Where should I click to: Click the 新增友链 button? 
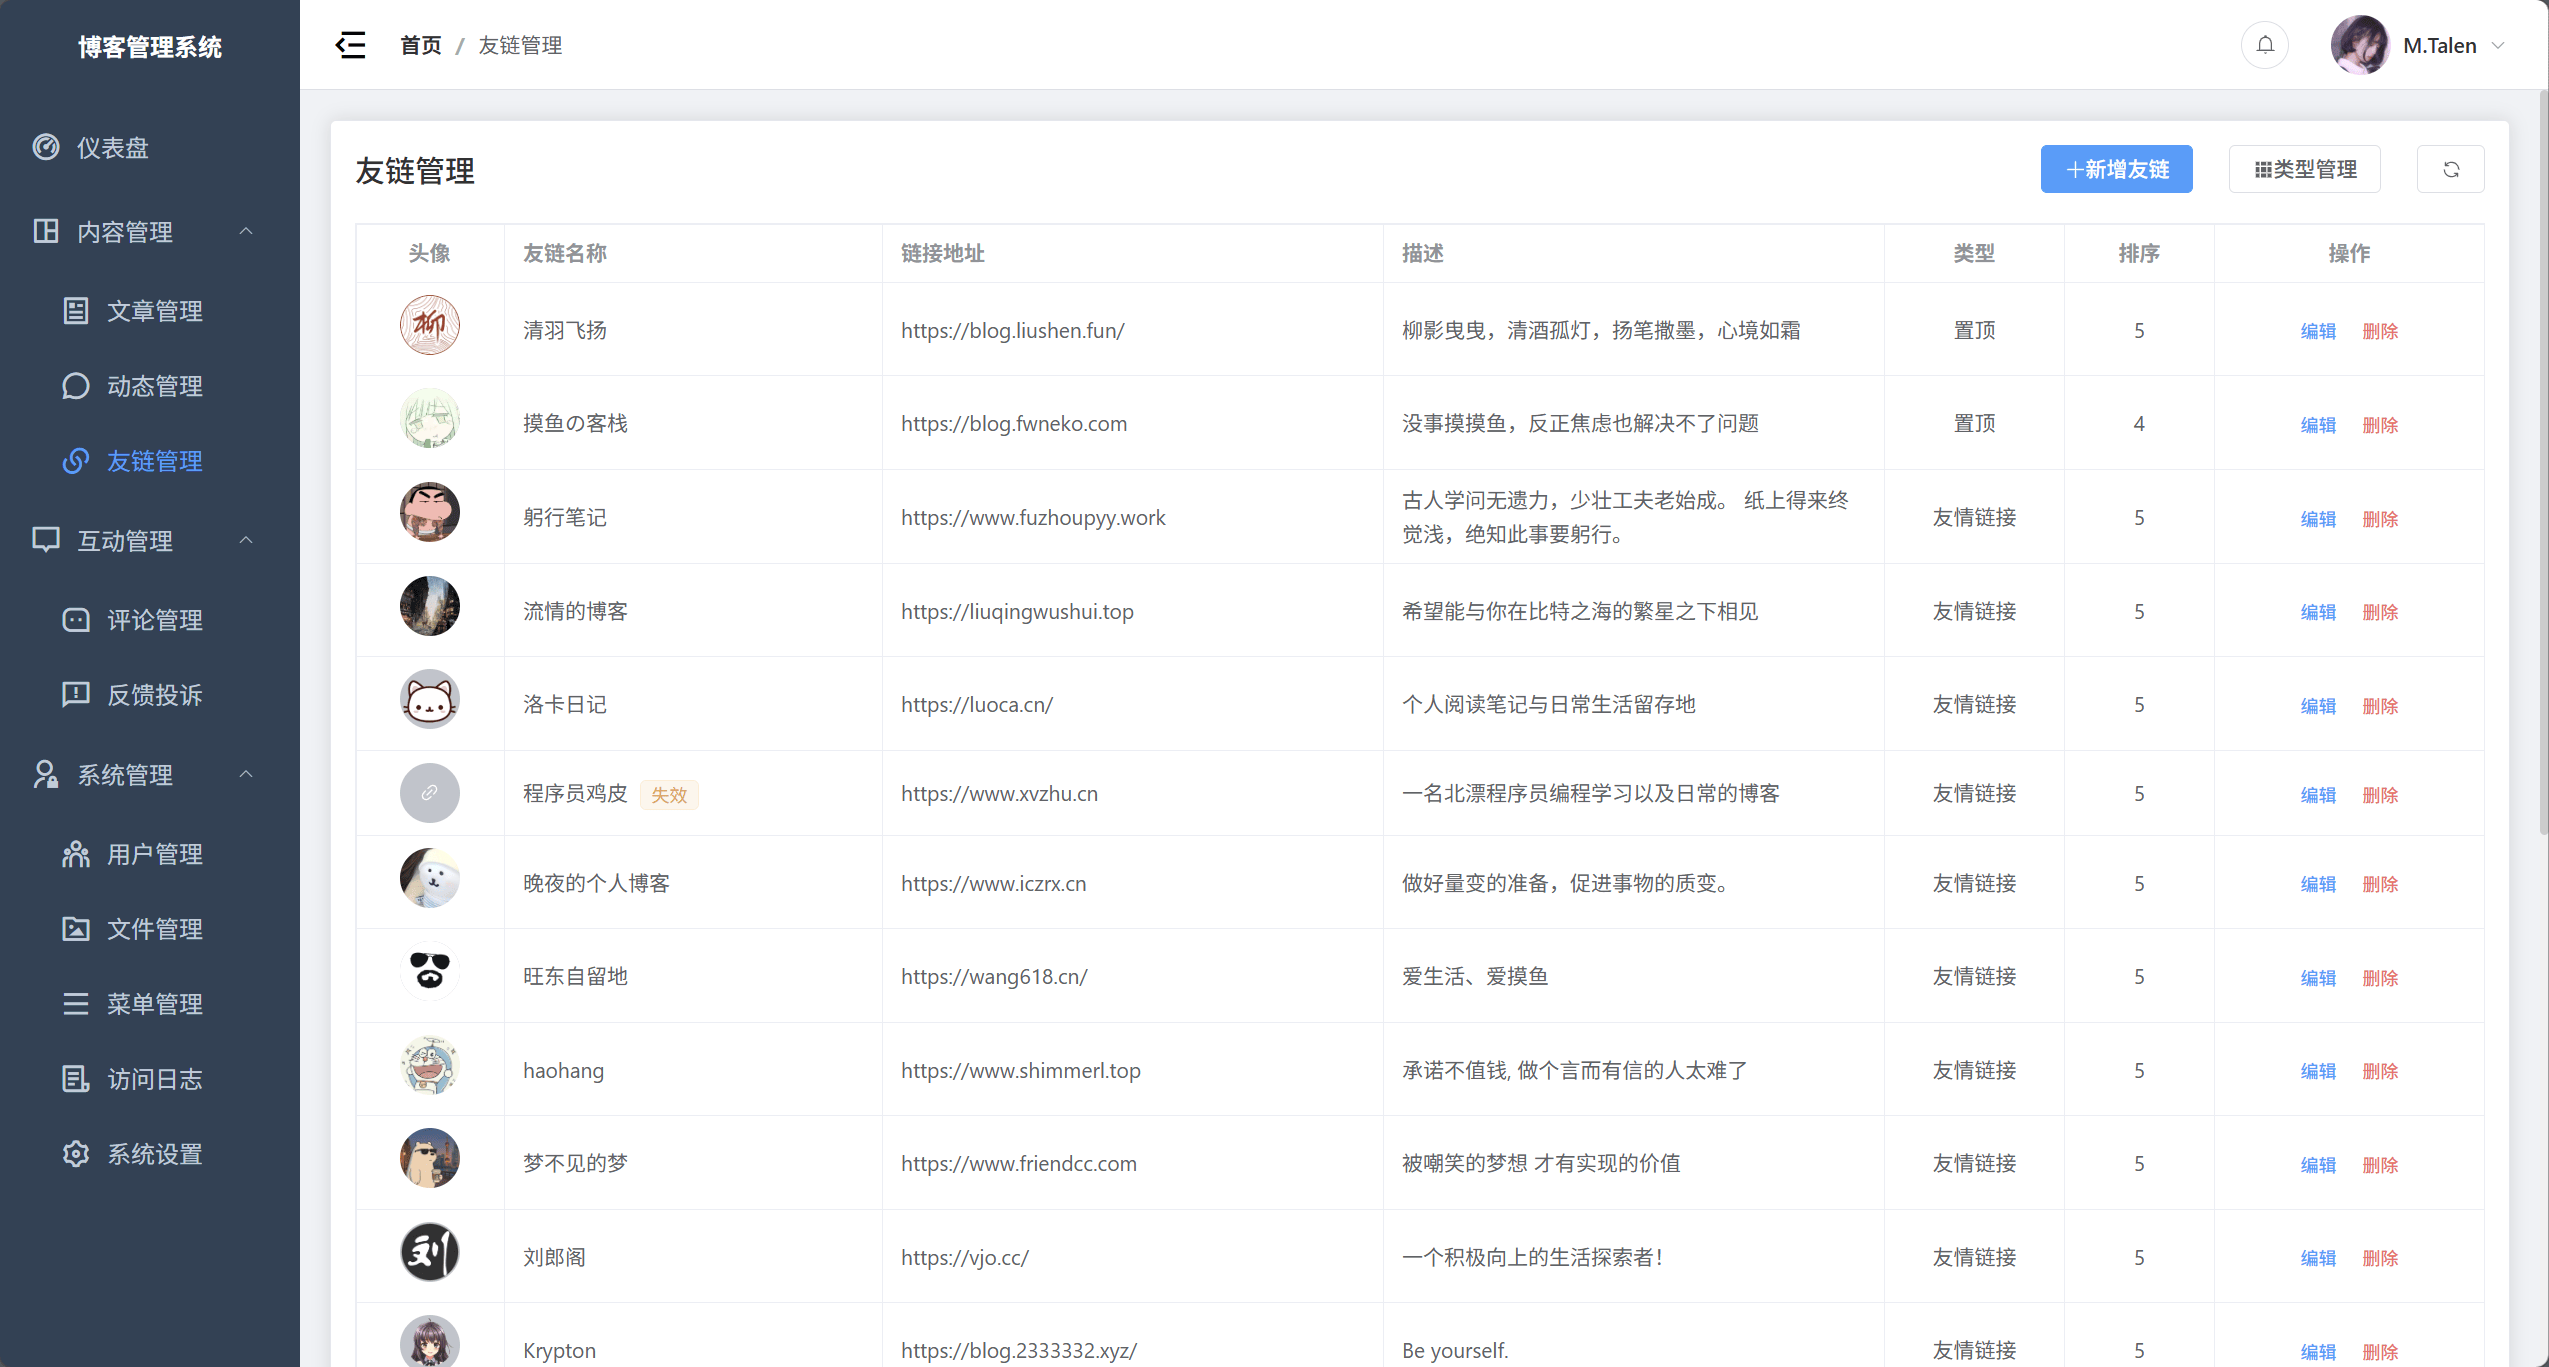pos(2115,169)
